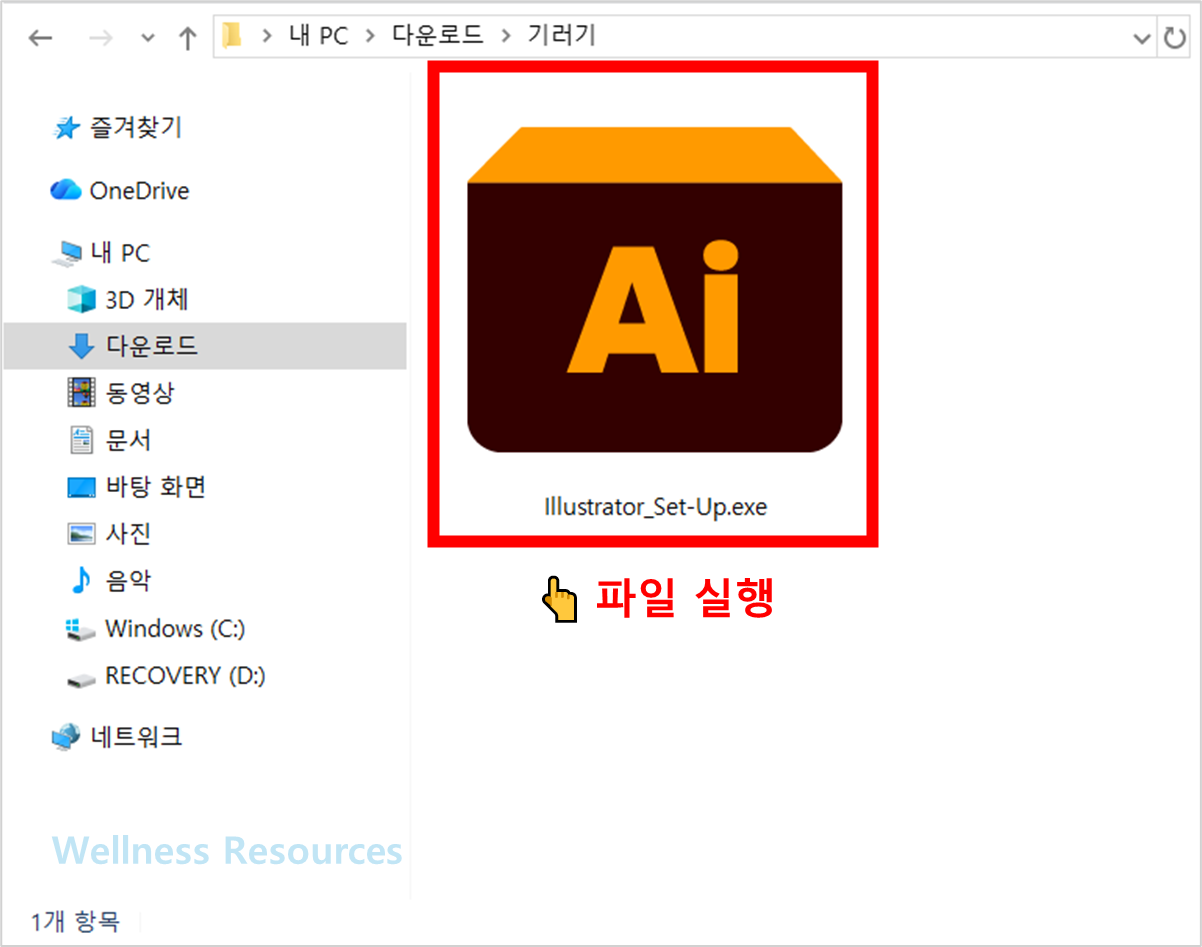Expand the chevron after 다운로드 in path

coord(505,37)
